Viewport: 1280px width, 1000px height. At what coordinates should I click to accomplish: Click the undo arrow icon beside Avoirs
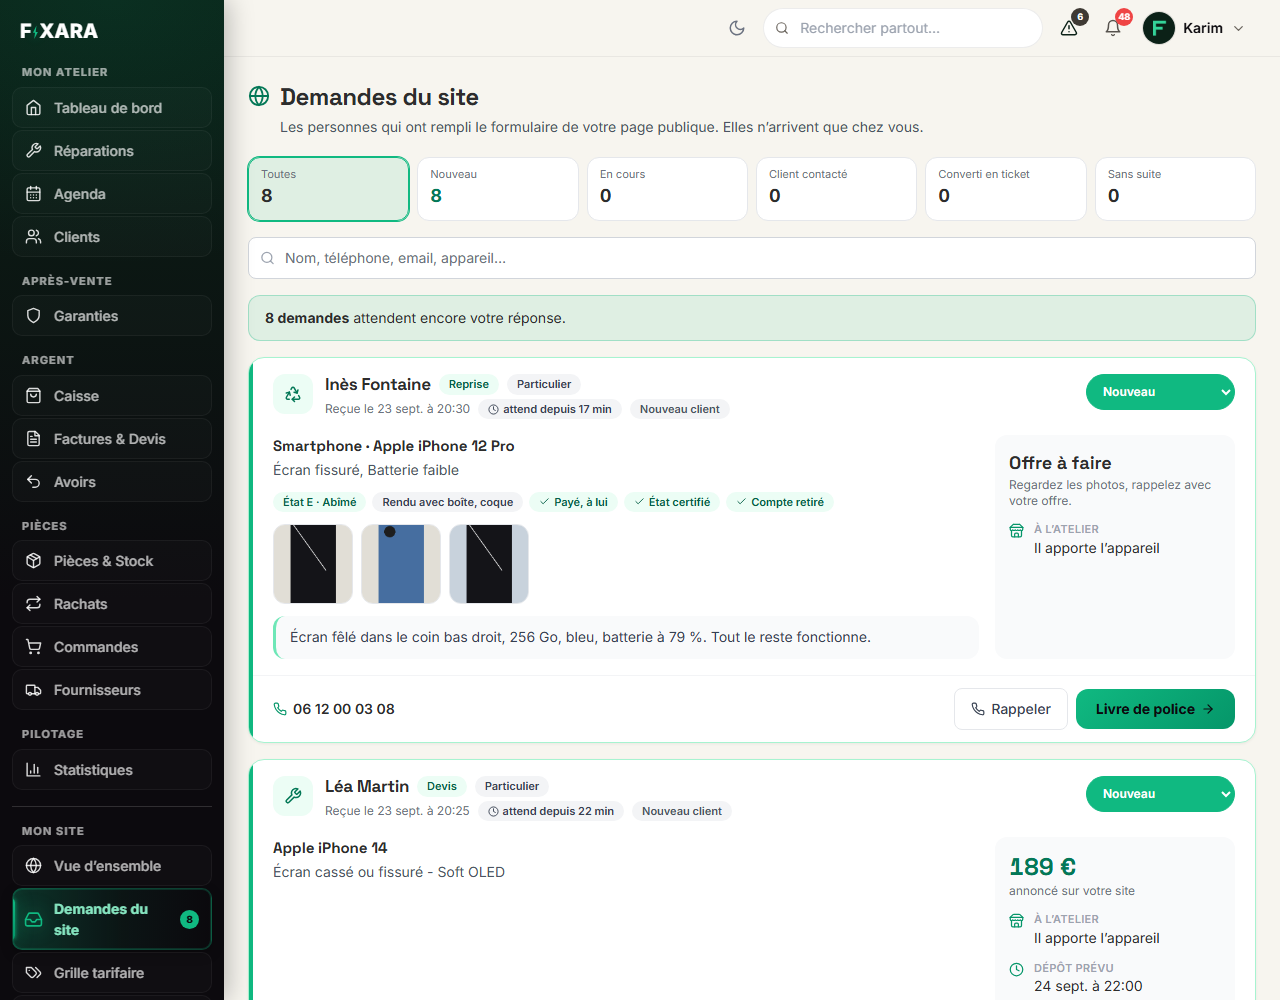[34, 482]
